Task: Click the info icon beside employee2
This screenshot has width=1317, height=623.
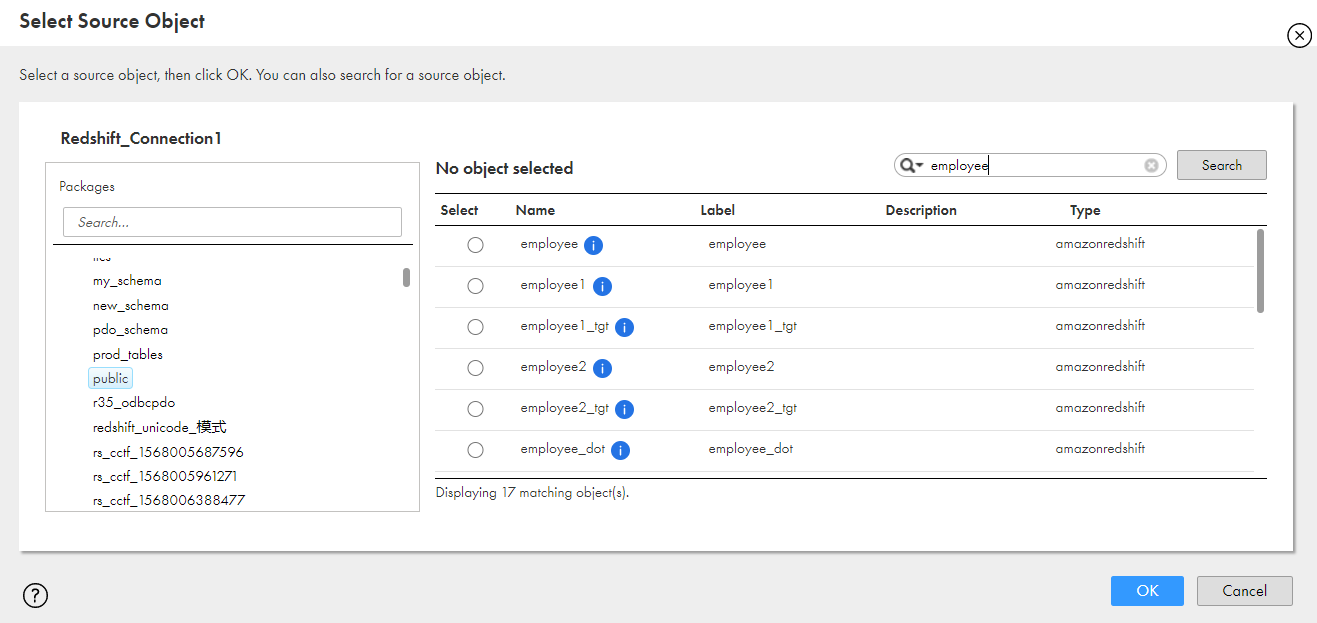Action: (602, 367)
